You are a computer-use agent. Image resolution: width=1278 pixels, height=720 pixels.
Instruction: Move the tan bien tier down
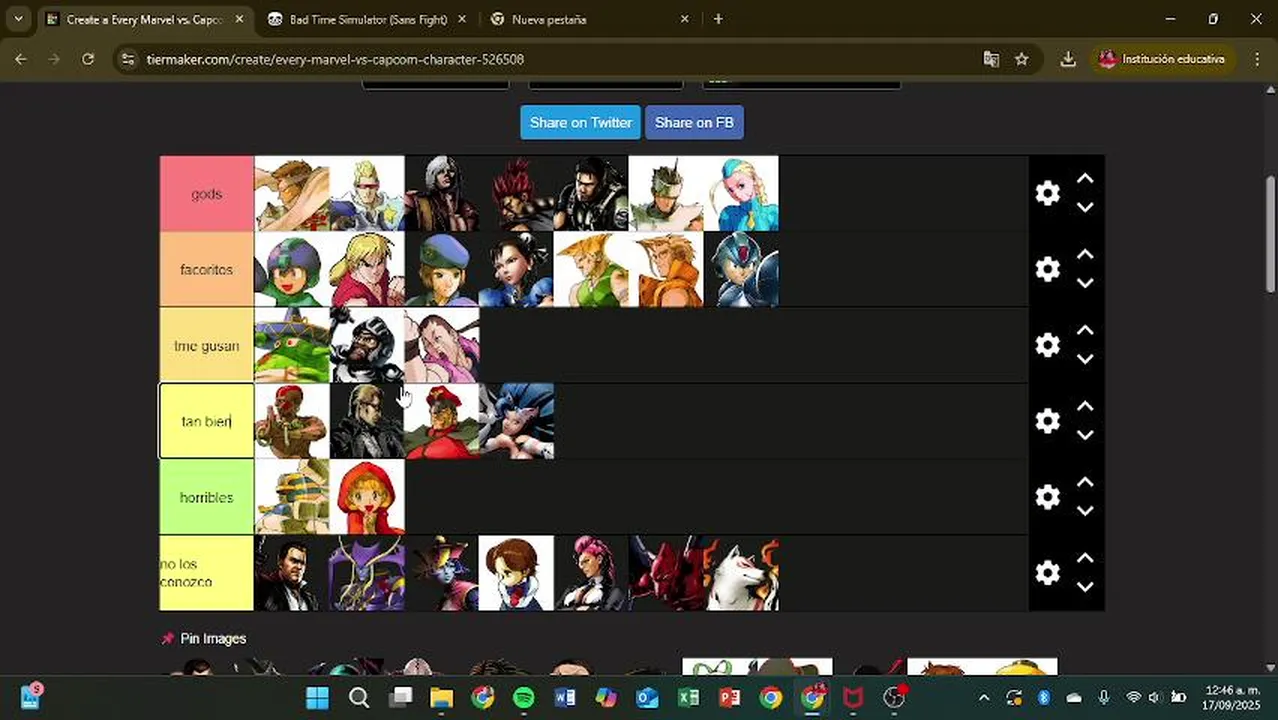pyautogui.click(x=1085, y=435)
